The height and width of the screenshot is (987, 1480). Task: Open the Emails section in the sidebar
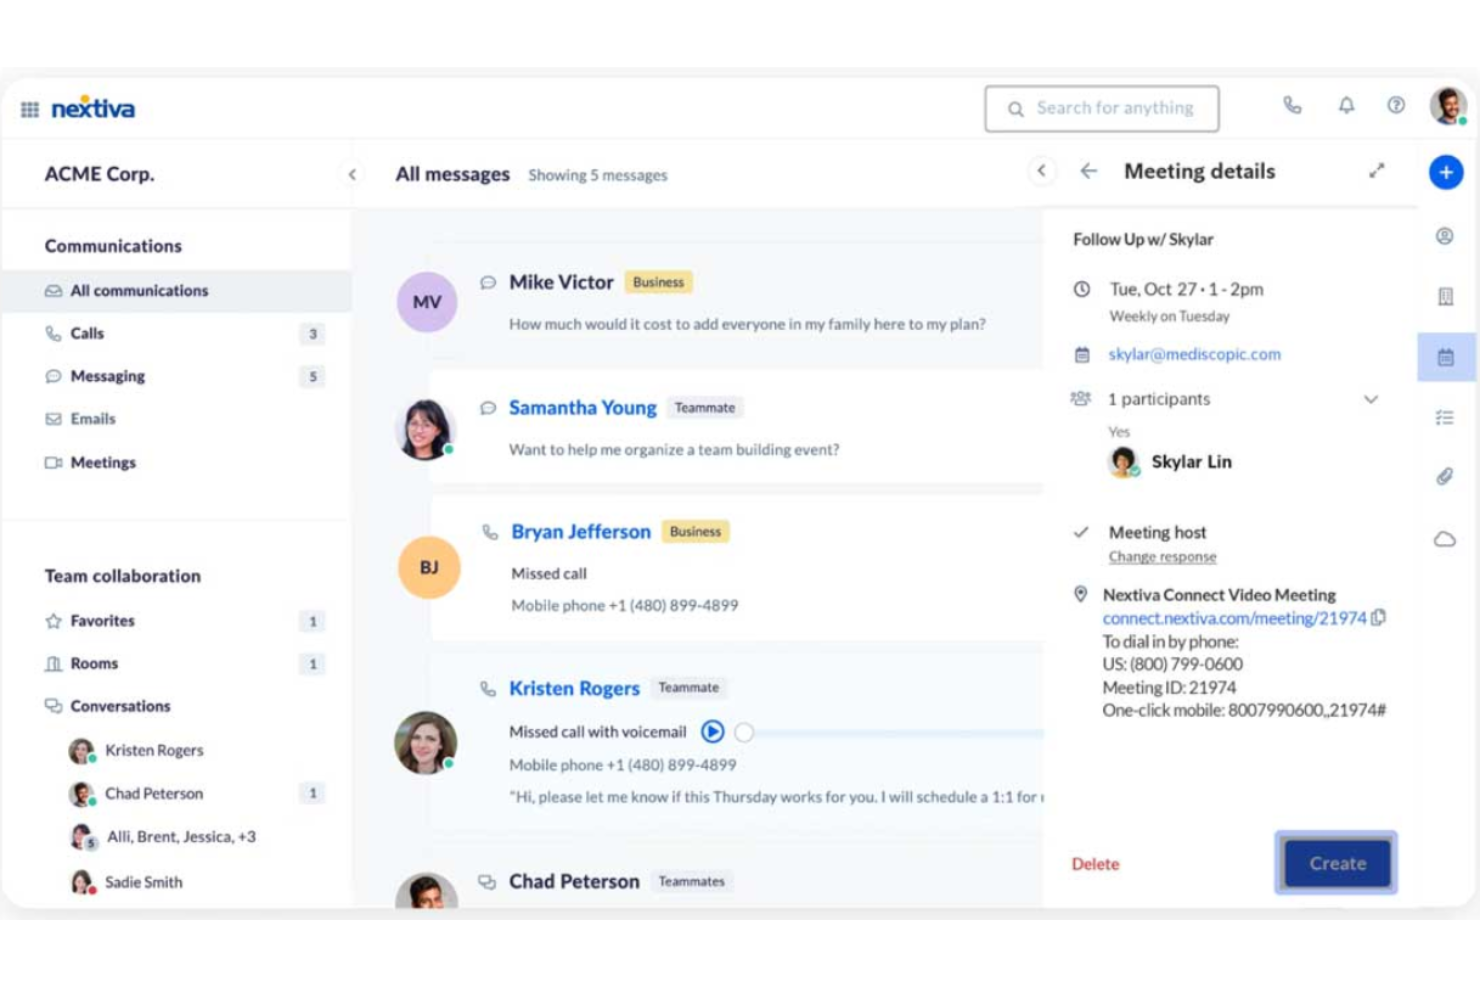(93, 419)
